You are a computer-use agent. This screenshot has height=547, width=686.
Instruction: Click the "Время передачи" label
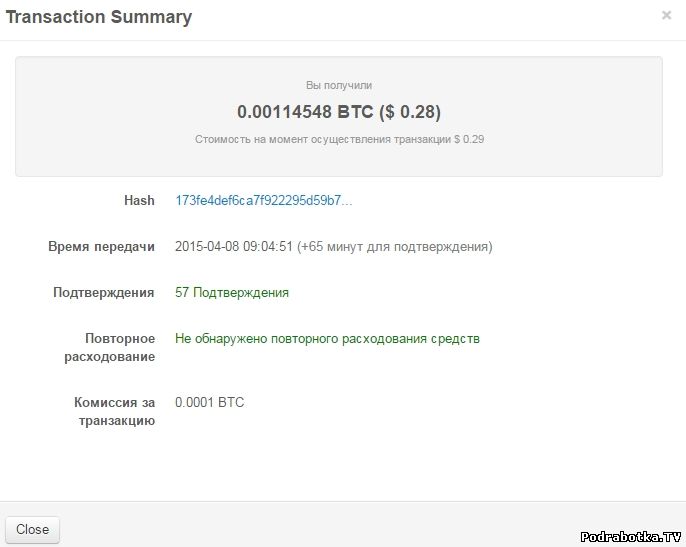coord(101,246)
